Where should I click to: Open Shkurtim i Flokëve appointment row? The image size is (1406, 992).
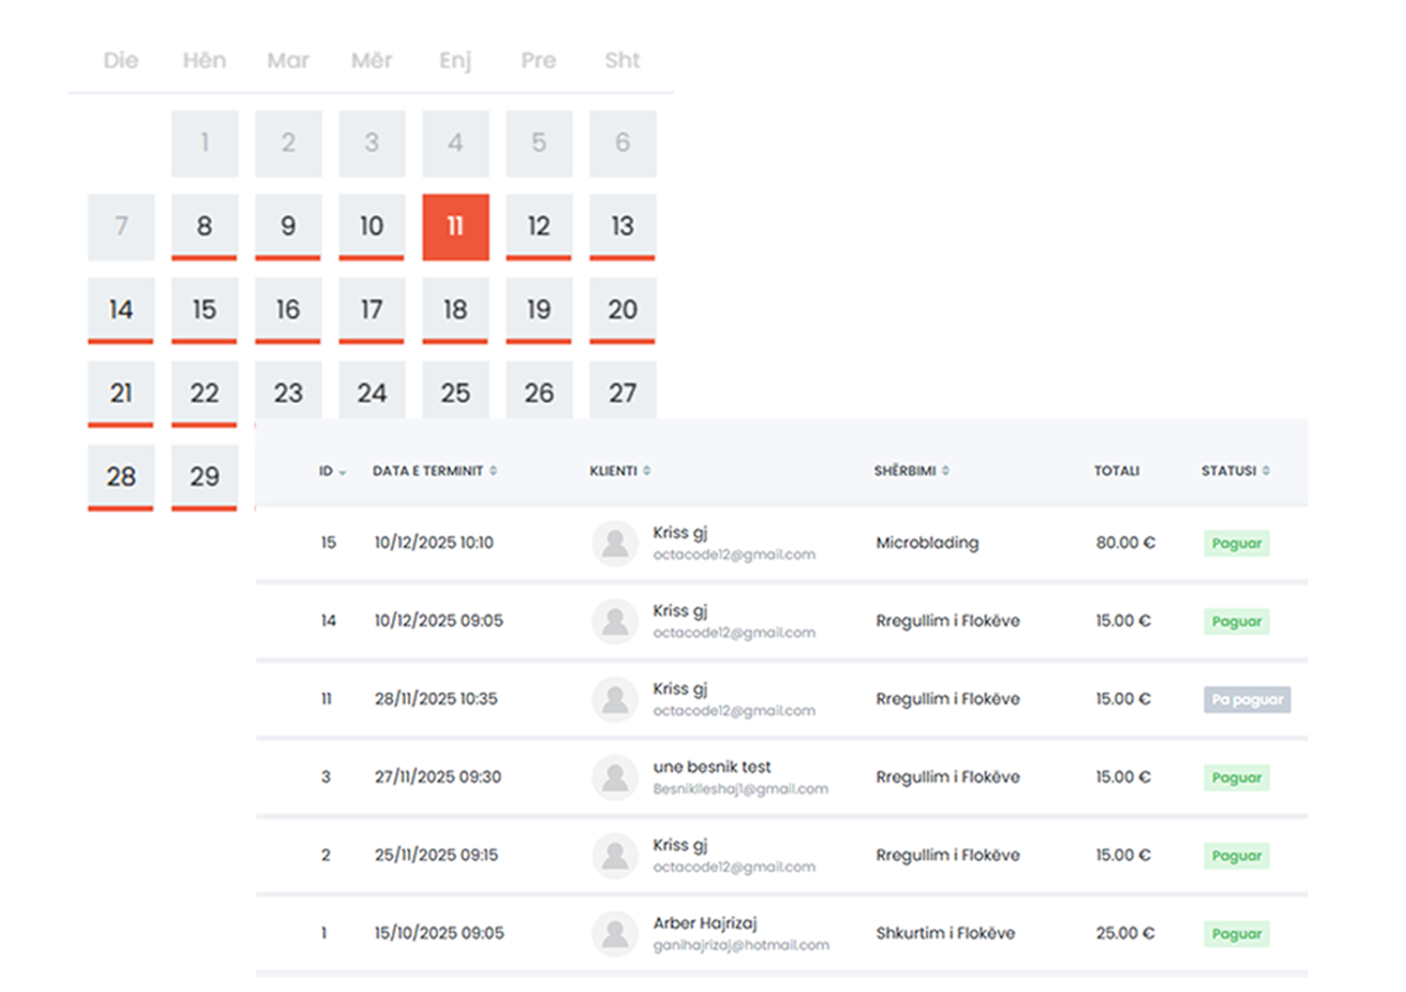coord(945,933)
